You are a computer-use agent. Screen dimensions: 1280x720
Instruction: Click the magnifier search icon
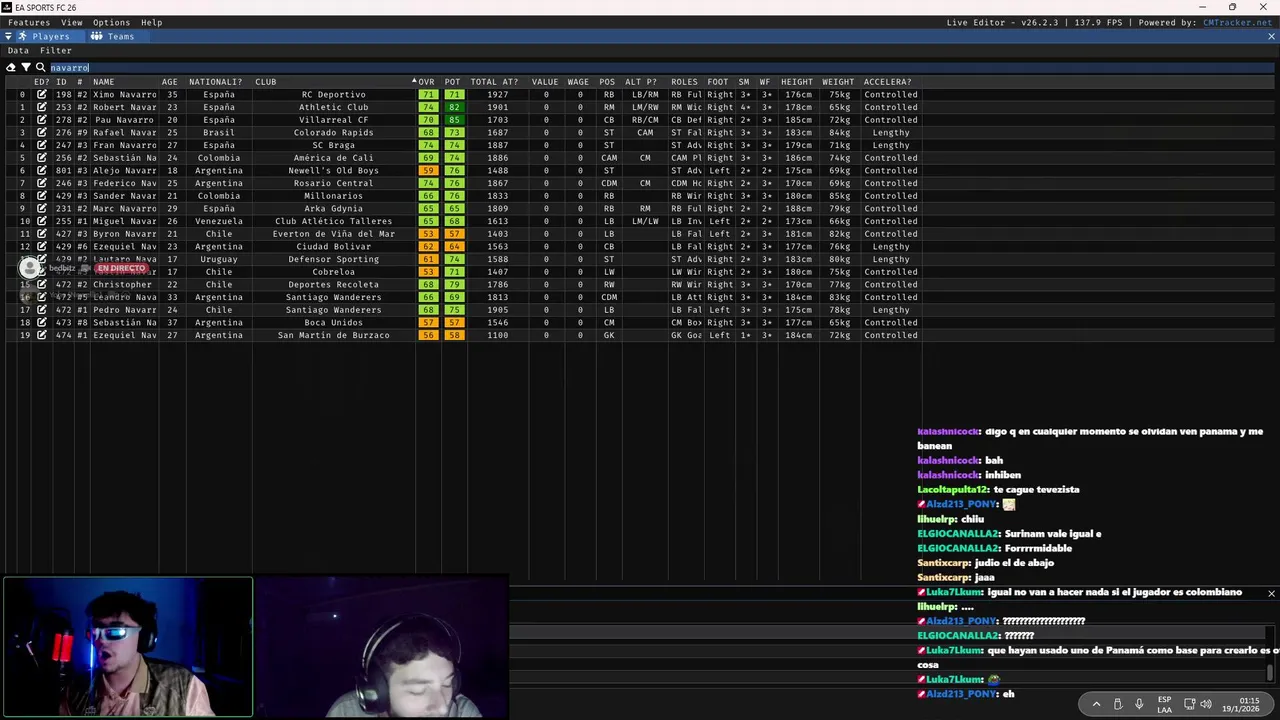pyautogui.click(x=41, y=67)
